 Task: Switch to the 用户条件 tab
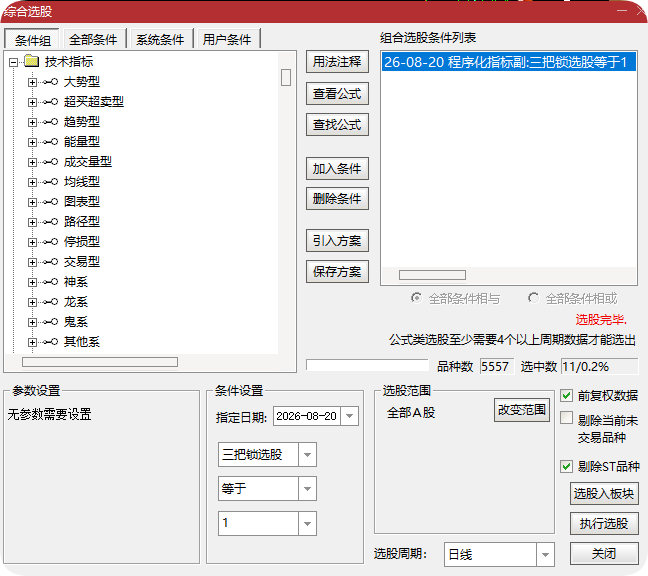(227, 40)
